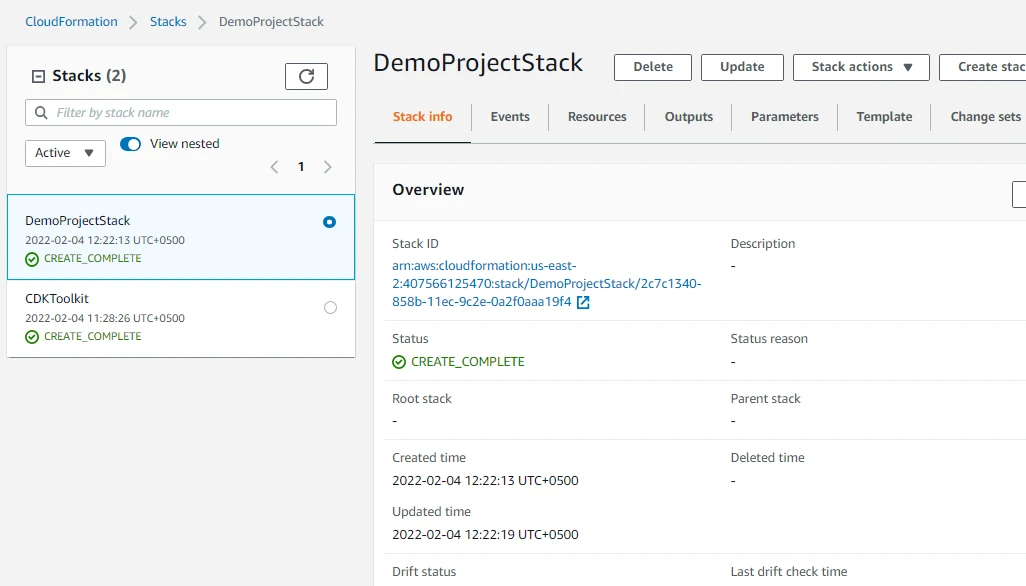Collapse the Stacks panel using the minus icon
Viewport: 1026px width, 586px height.
pyautogui.click(x=38, y=76)
